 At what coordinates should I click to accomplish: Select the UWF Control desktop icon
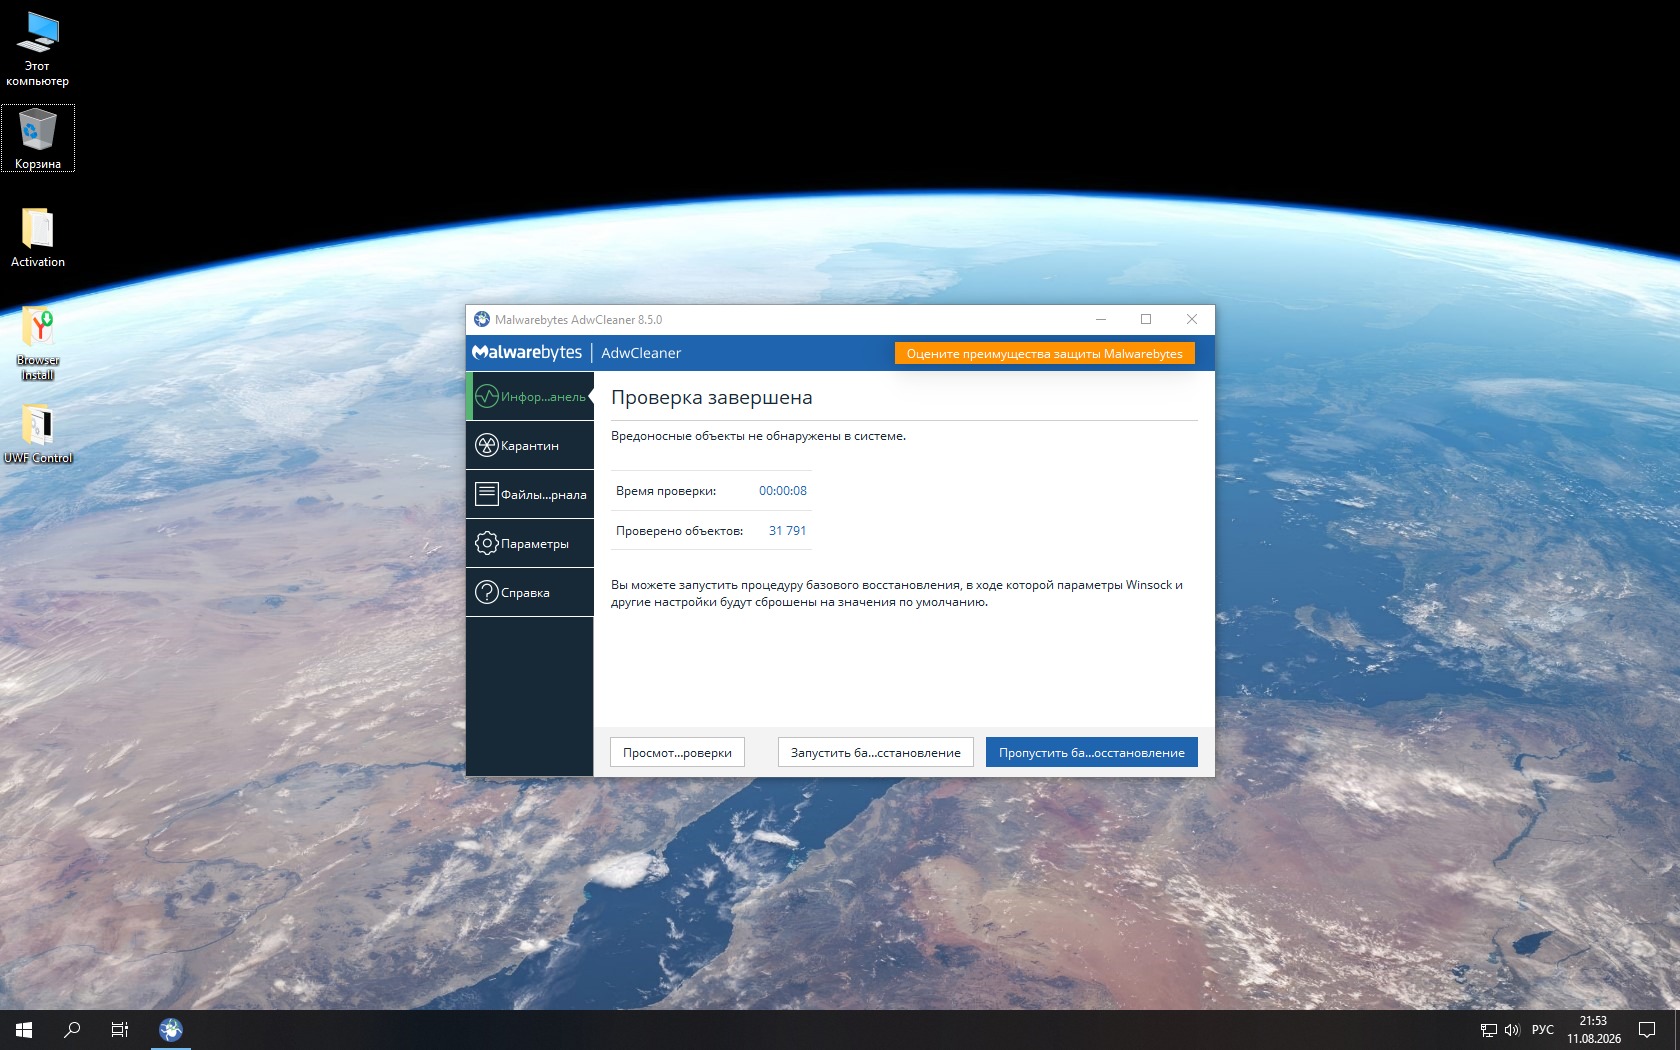[x=38, y=434]
